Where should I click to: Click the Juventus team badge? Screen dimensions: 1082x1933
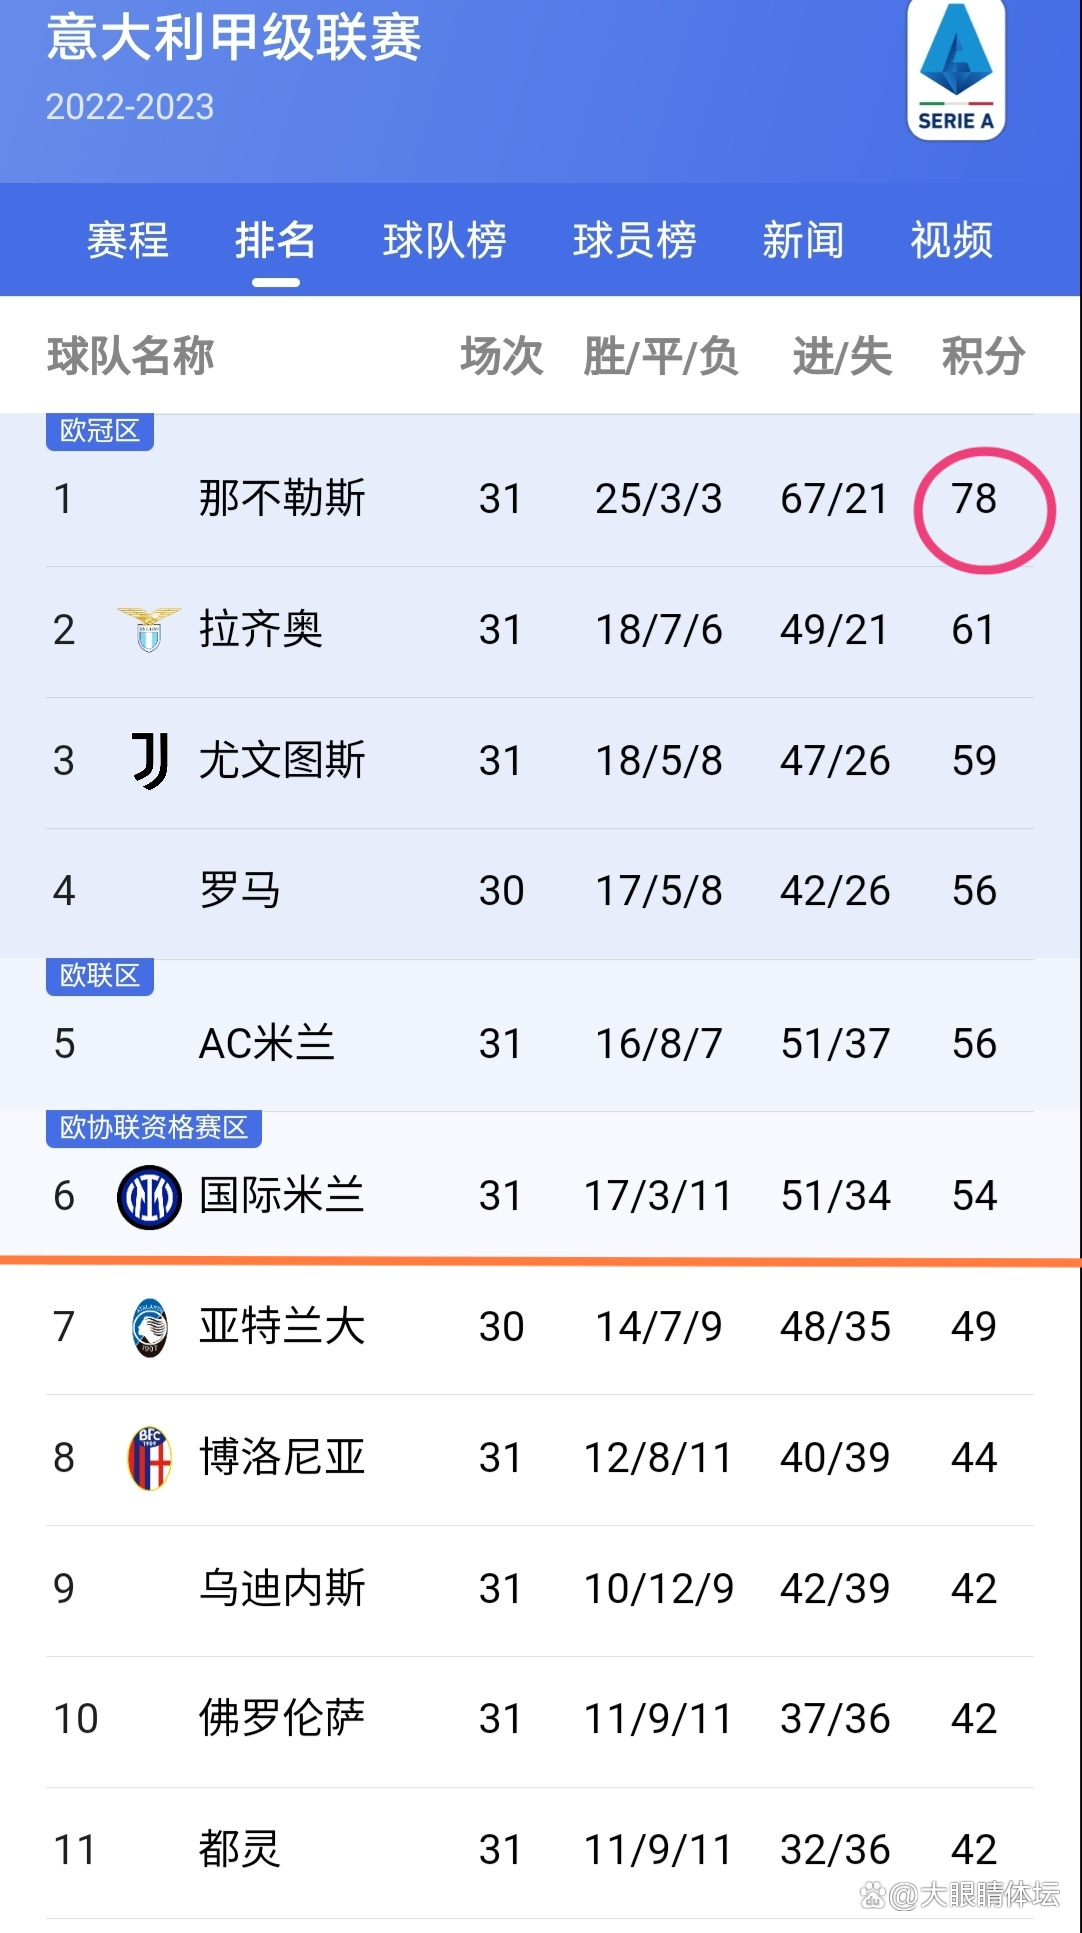tap(148, 760)
